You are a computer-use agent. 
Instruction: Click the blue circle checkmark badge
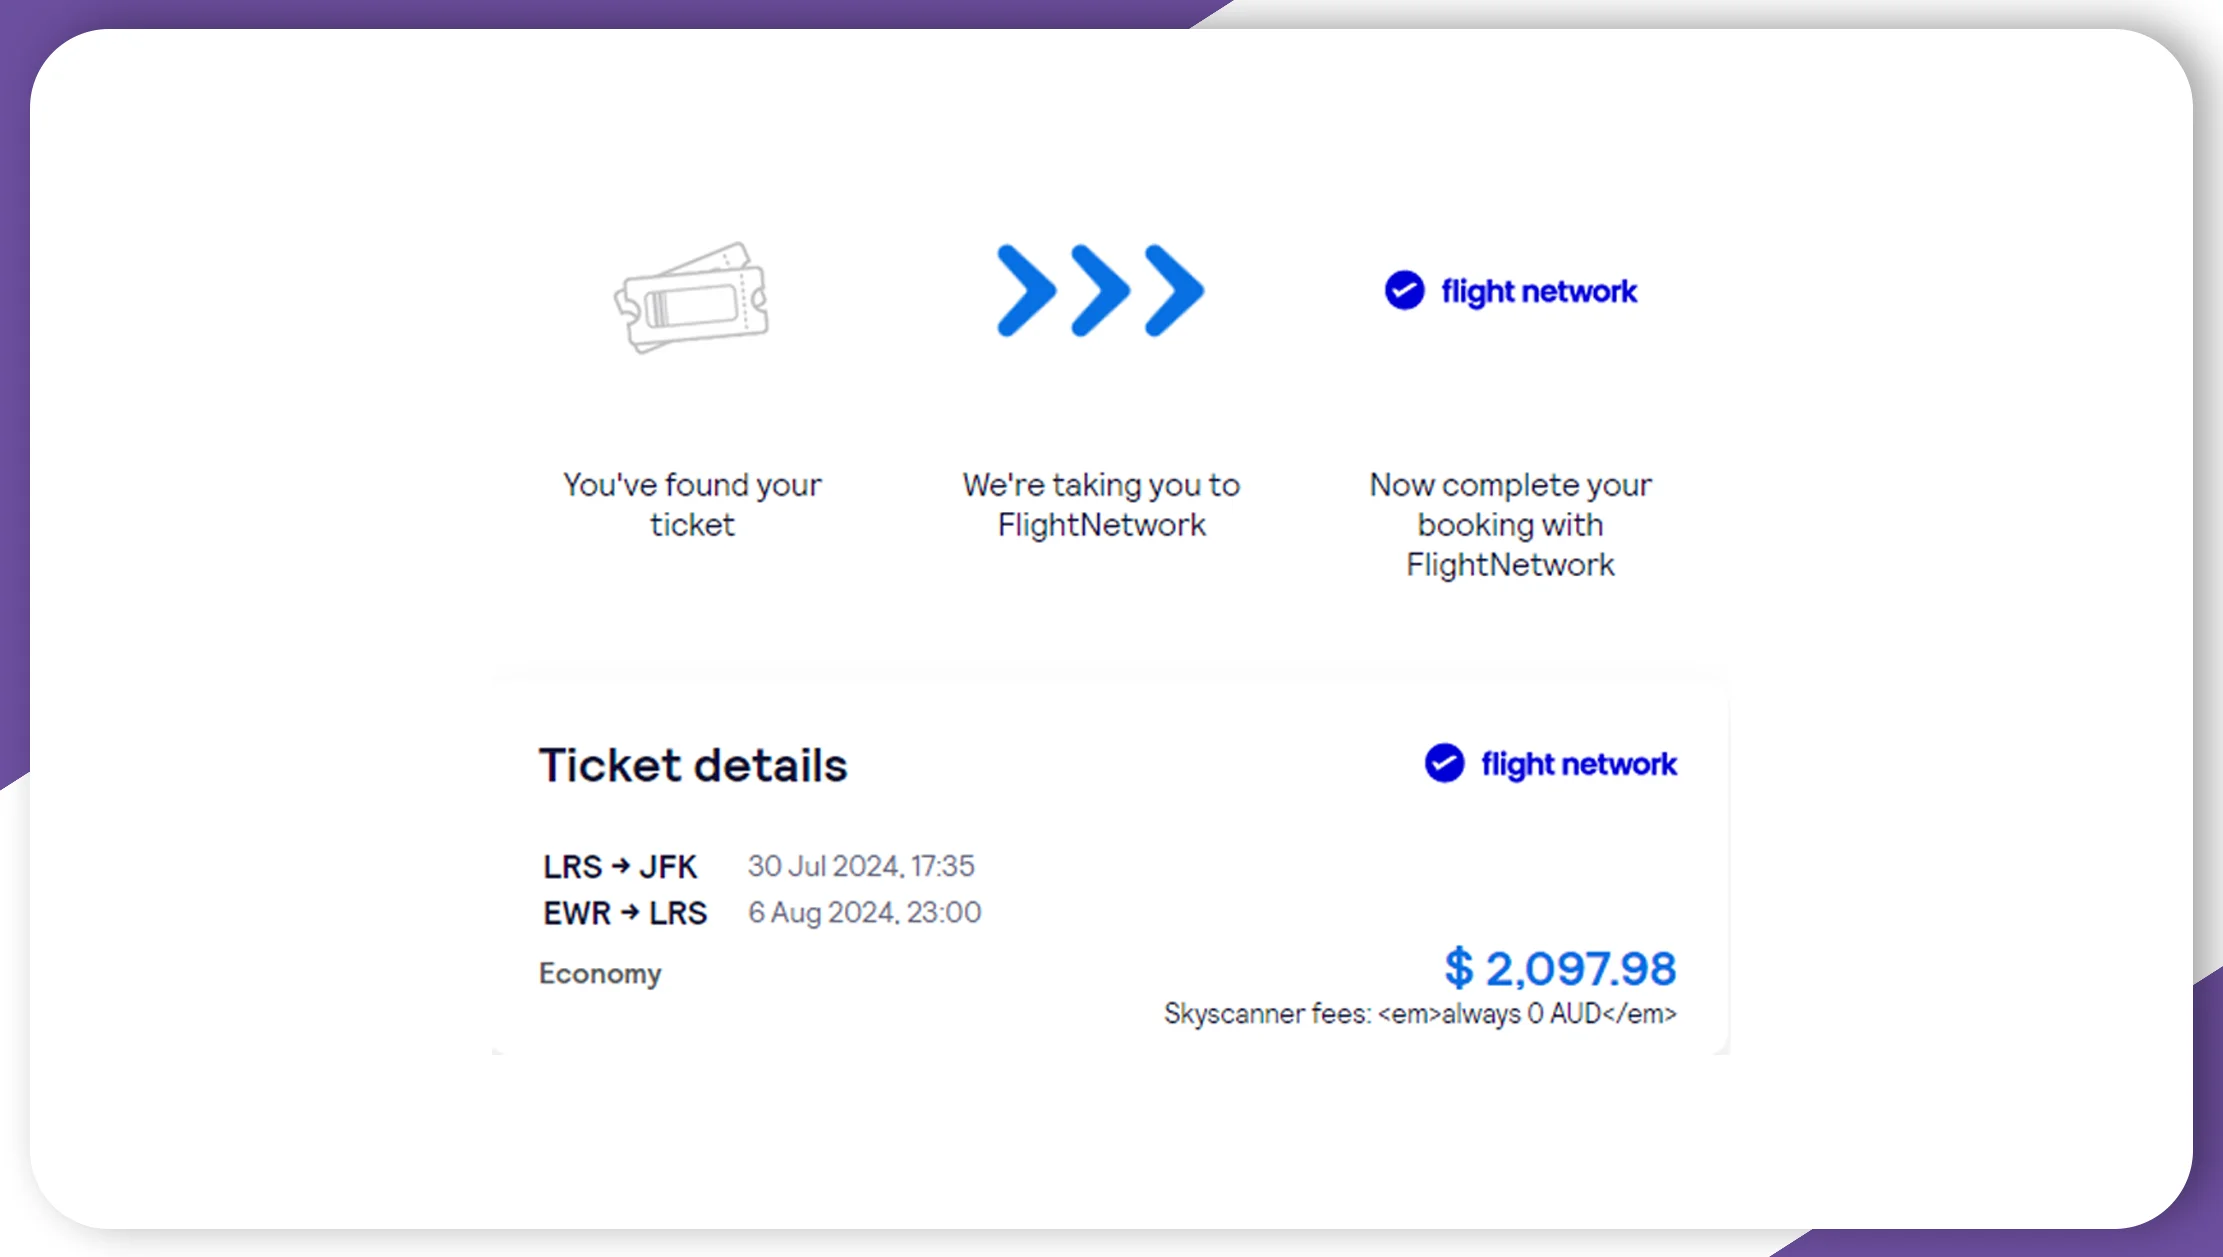[x=1405, y=291]
